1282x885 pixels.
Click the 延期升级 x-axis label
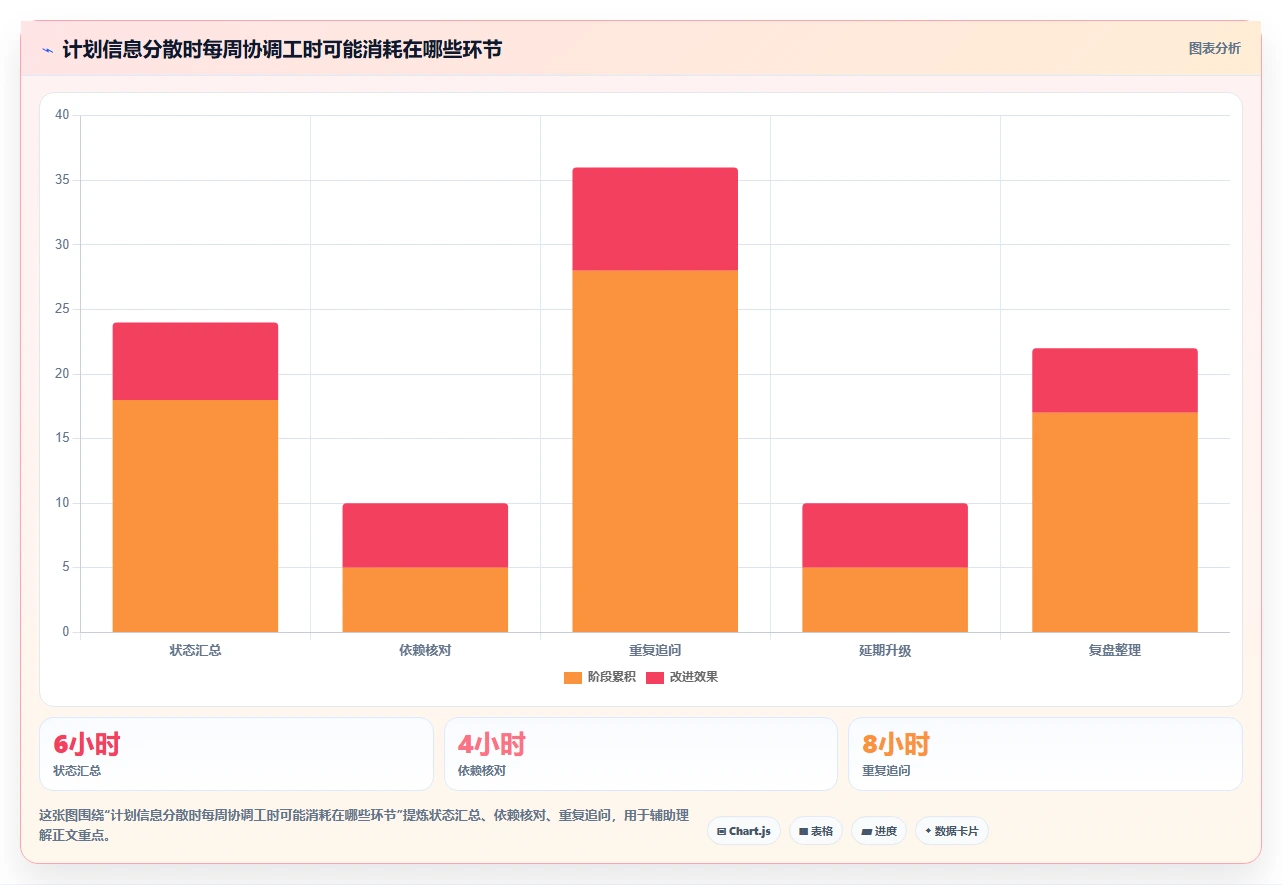coord(885,650)
